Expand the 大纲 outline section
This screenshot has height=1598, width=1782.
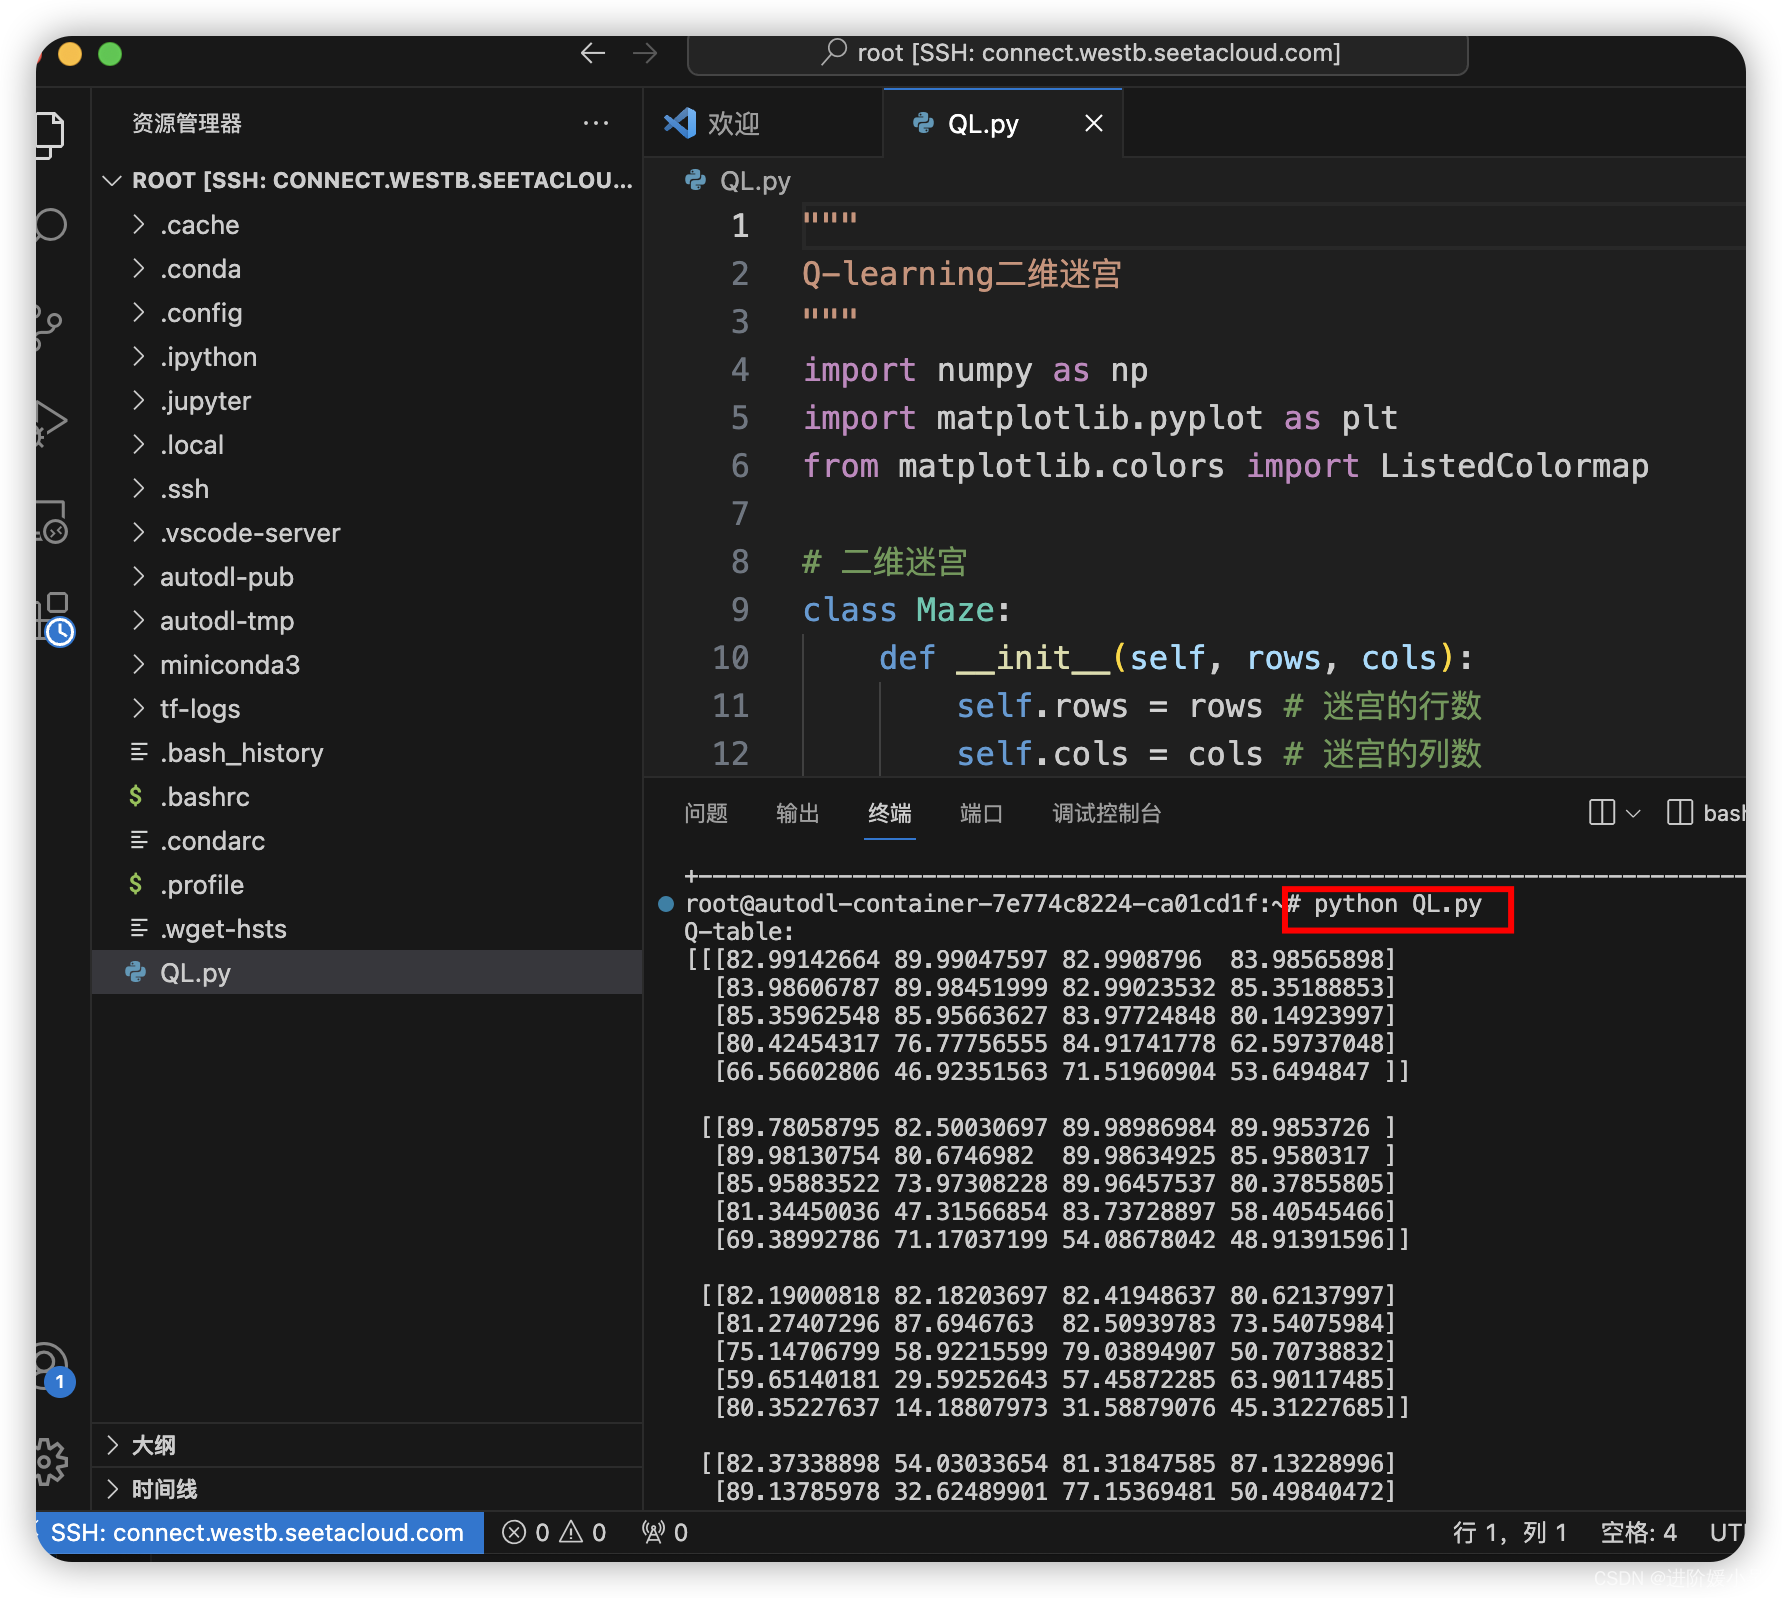pyautogui.click(x=368, y=1445)
